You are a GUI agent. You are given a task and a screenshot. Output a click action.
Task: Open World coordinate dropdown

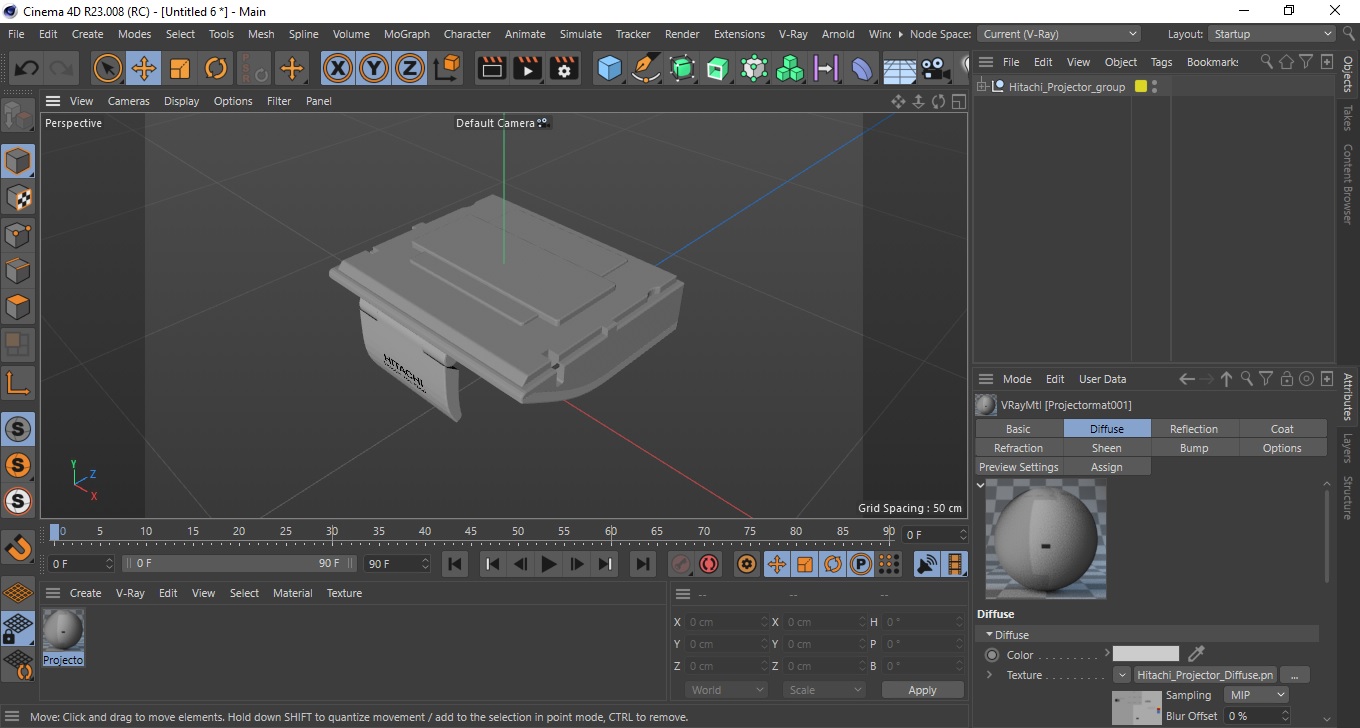tap(726, 690)
